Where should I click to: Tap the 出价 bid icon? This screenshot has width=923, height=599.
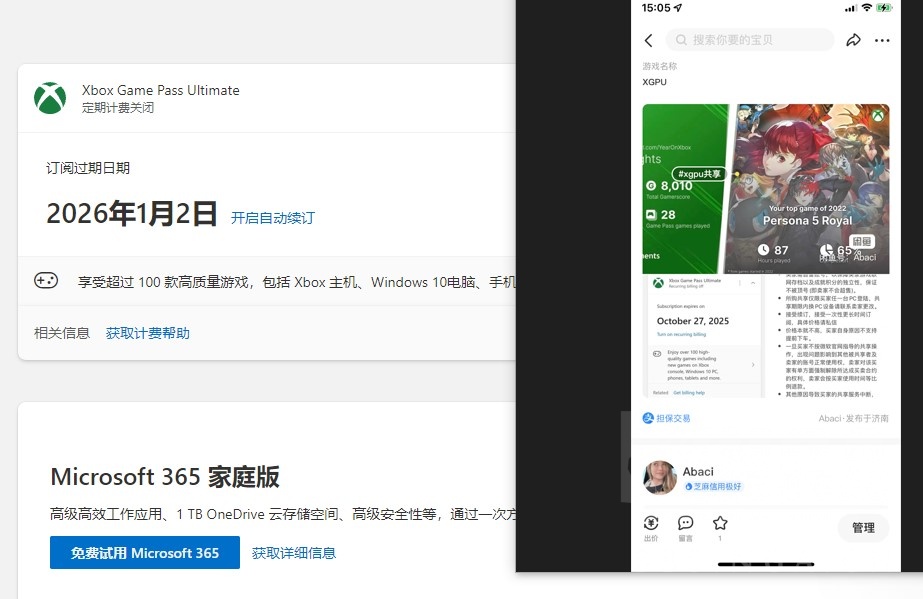point(651,524)
